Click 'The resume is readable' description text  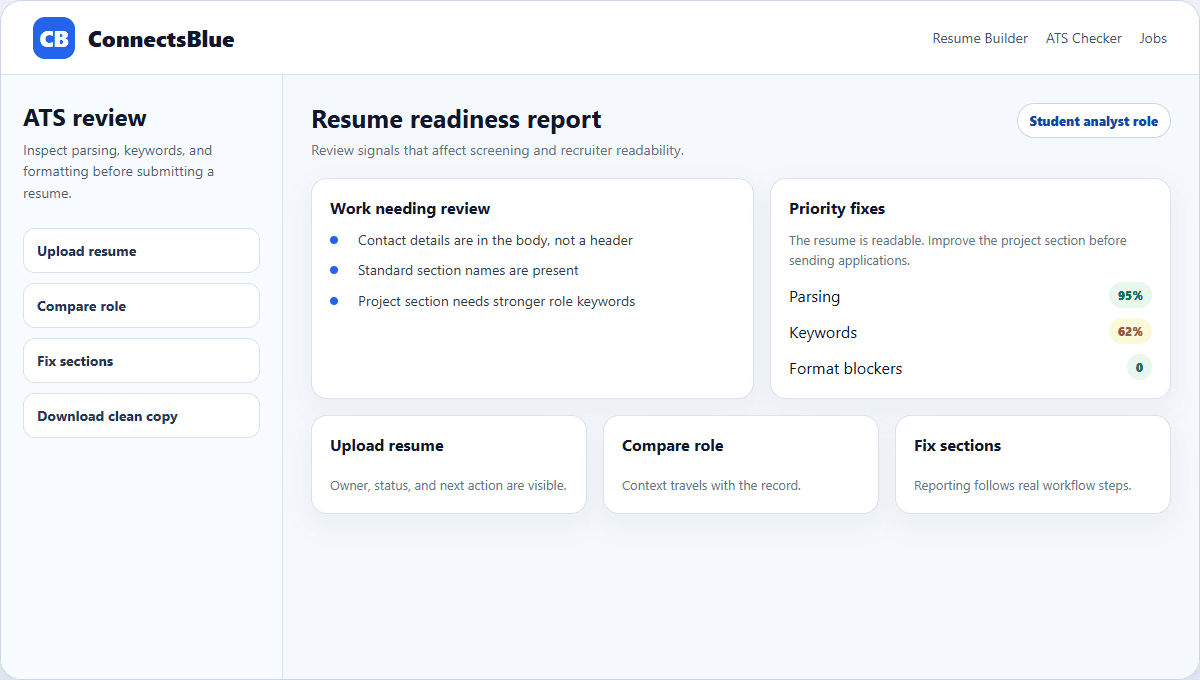957,250
